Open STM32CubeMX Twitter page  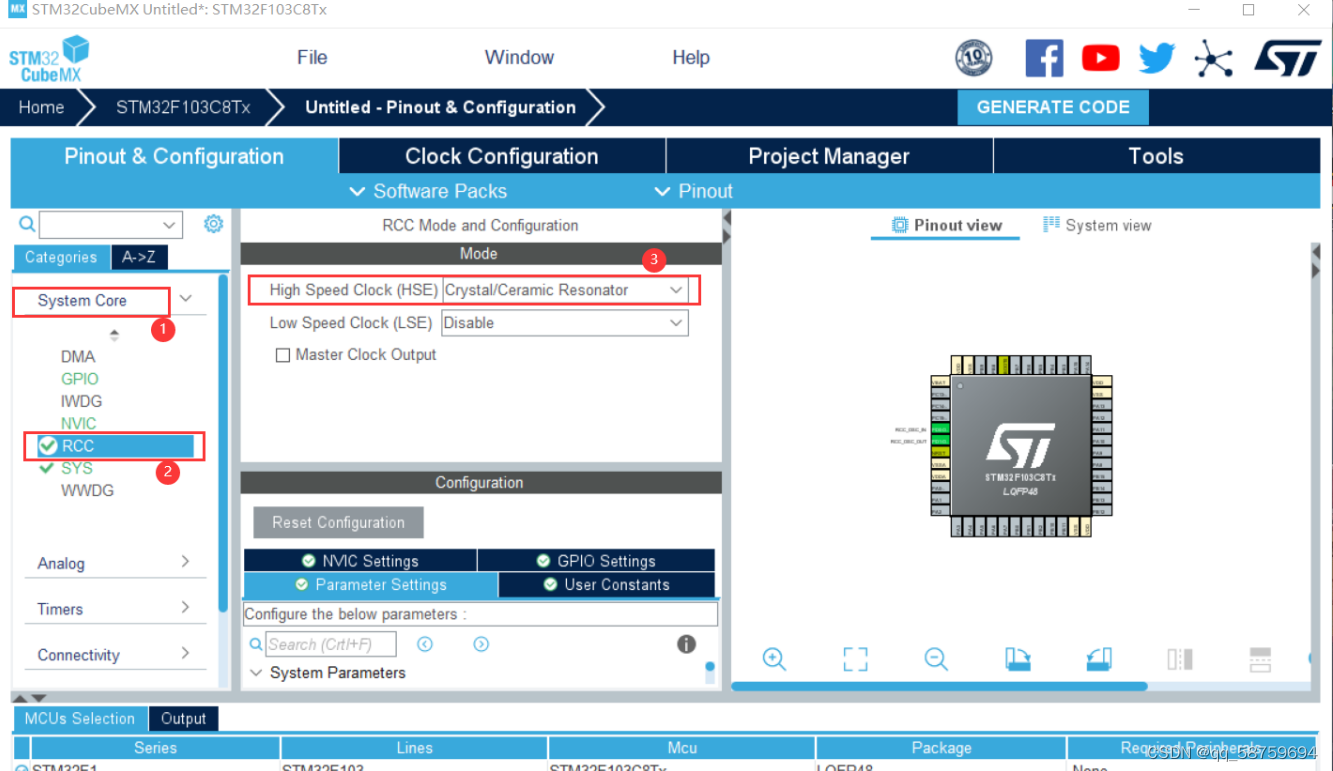pos(1157,57)
